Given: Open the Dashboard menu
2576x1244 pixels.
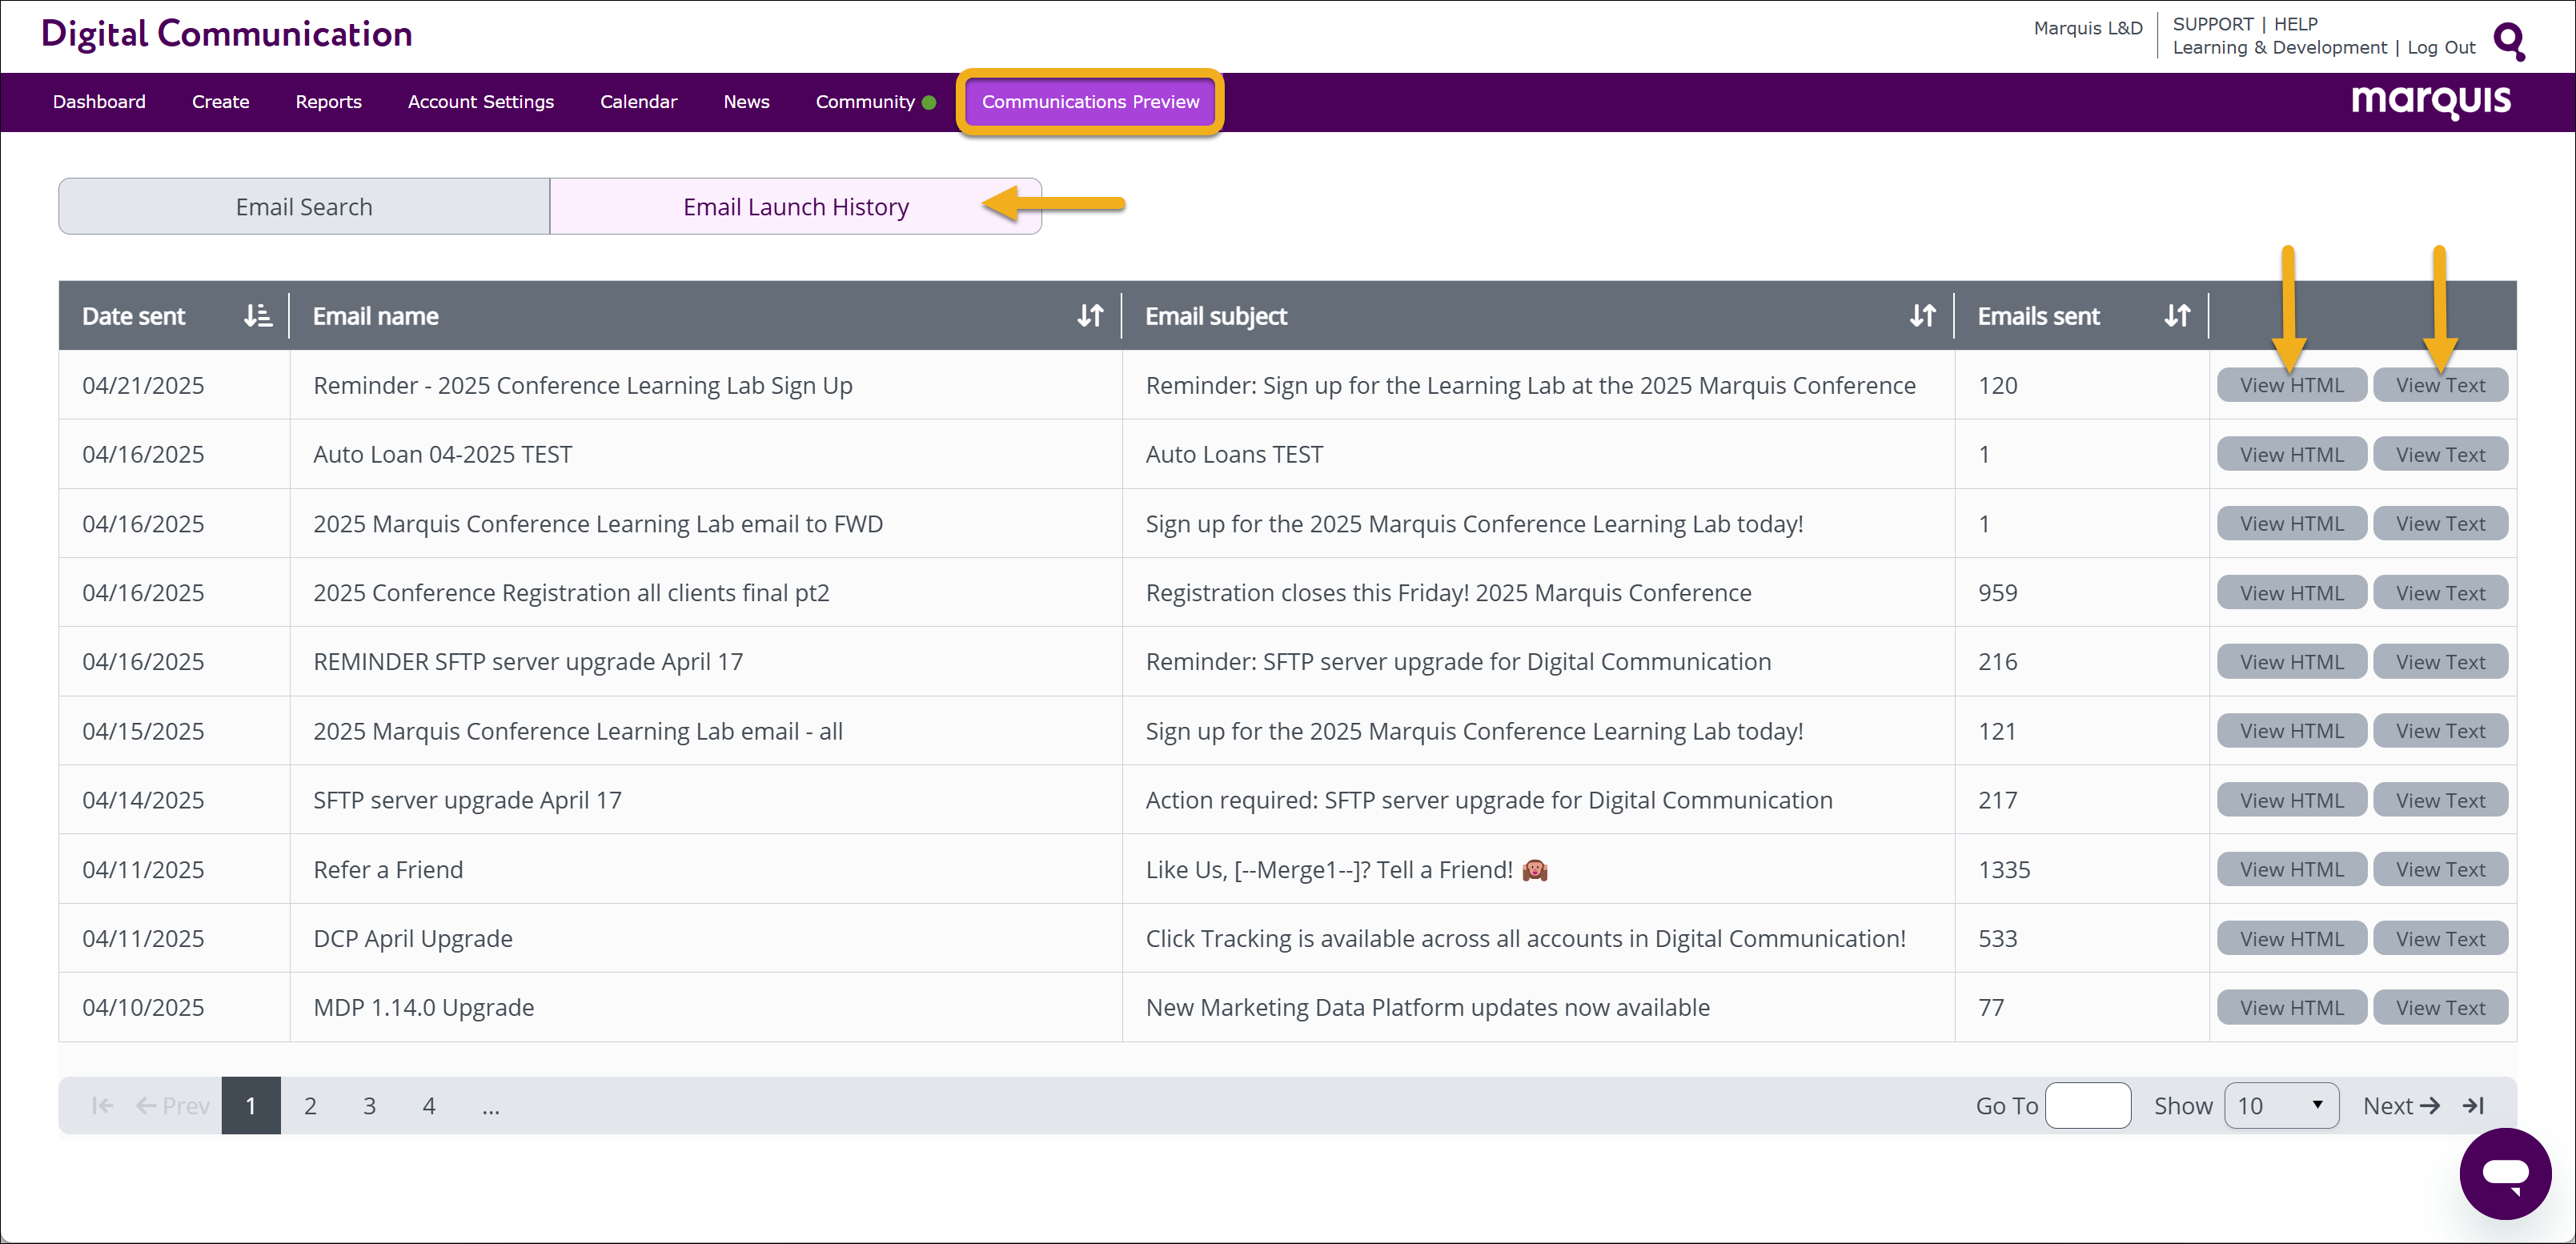Looking at the screenshot, I should point(99,102).
